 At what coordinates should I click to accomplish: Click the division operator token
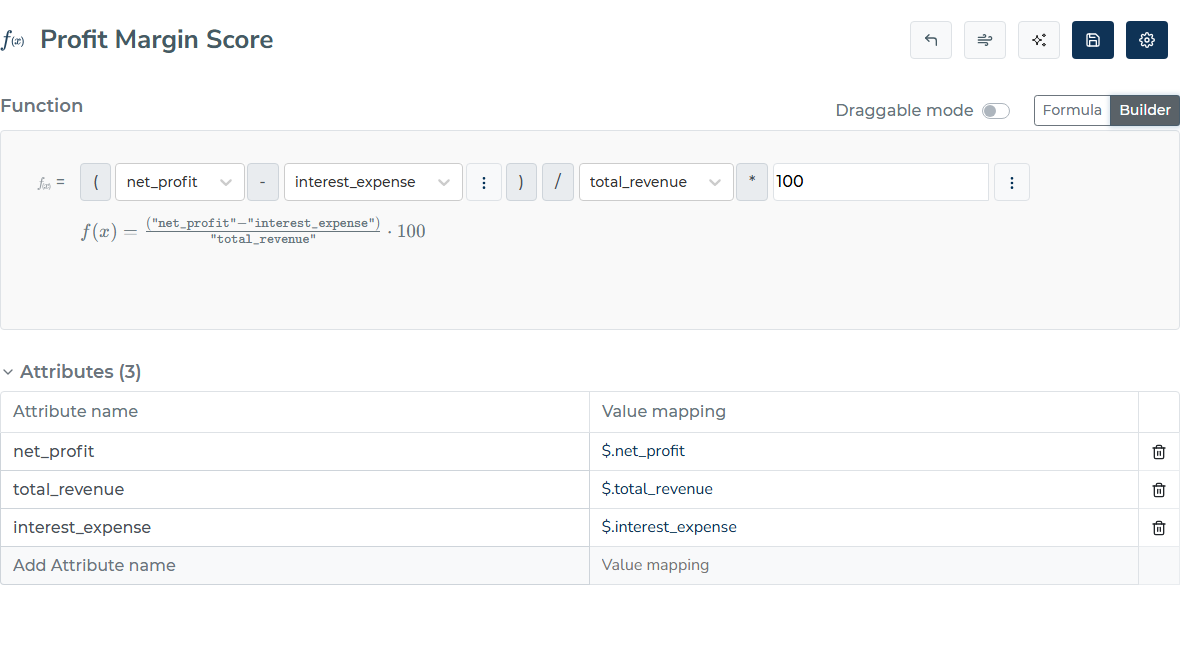[x=558, y=182]
